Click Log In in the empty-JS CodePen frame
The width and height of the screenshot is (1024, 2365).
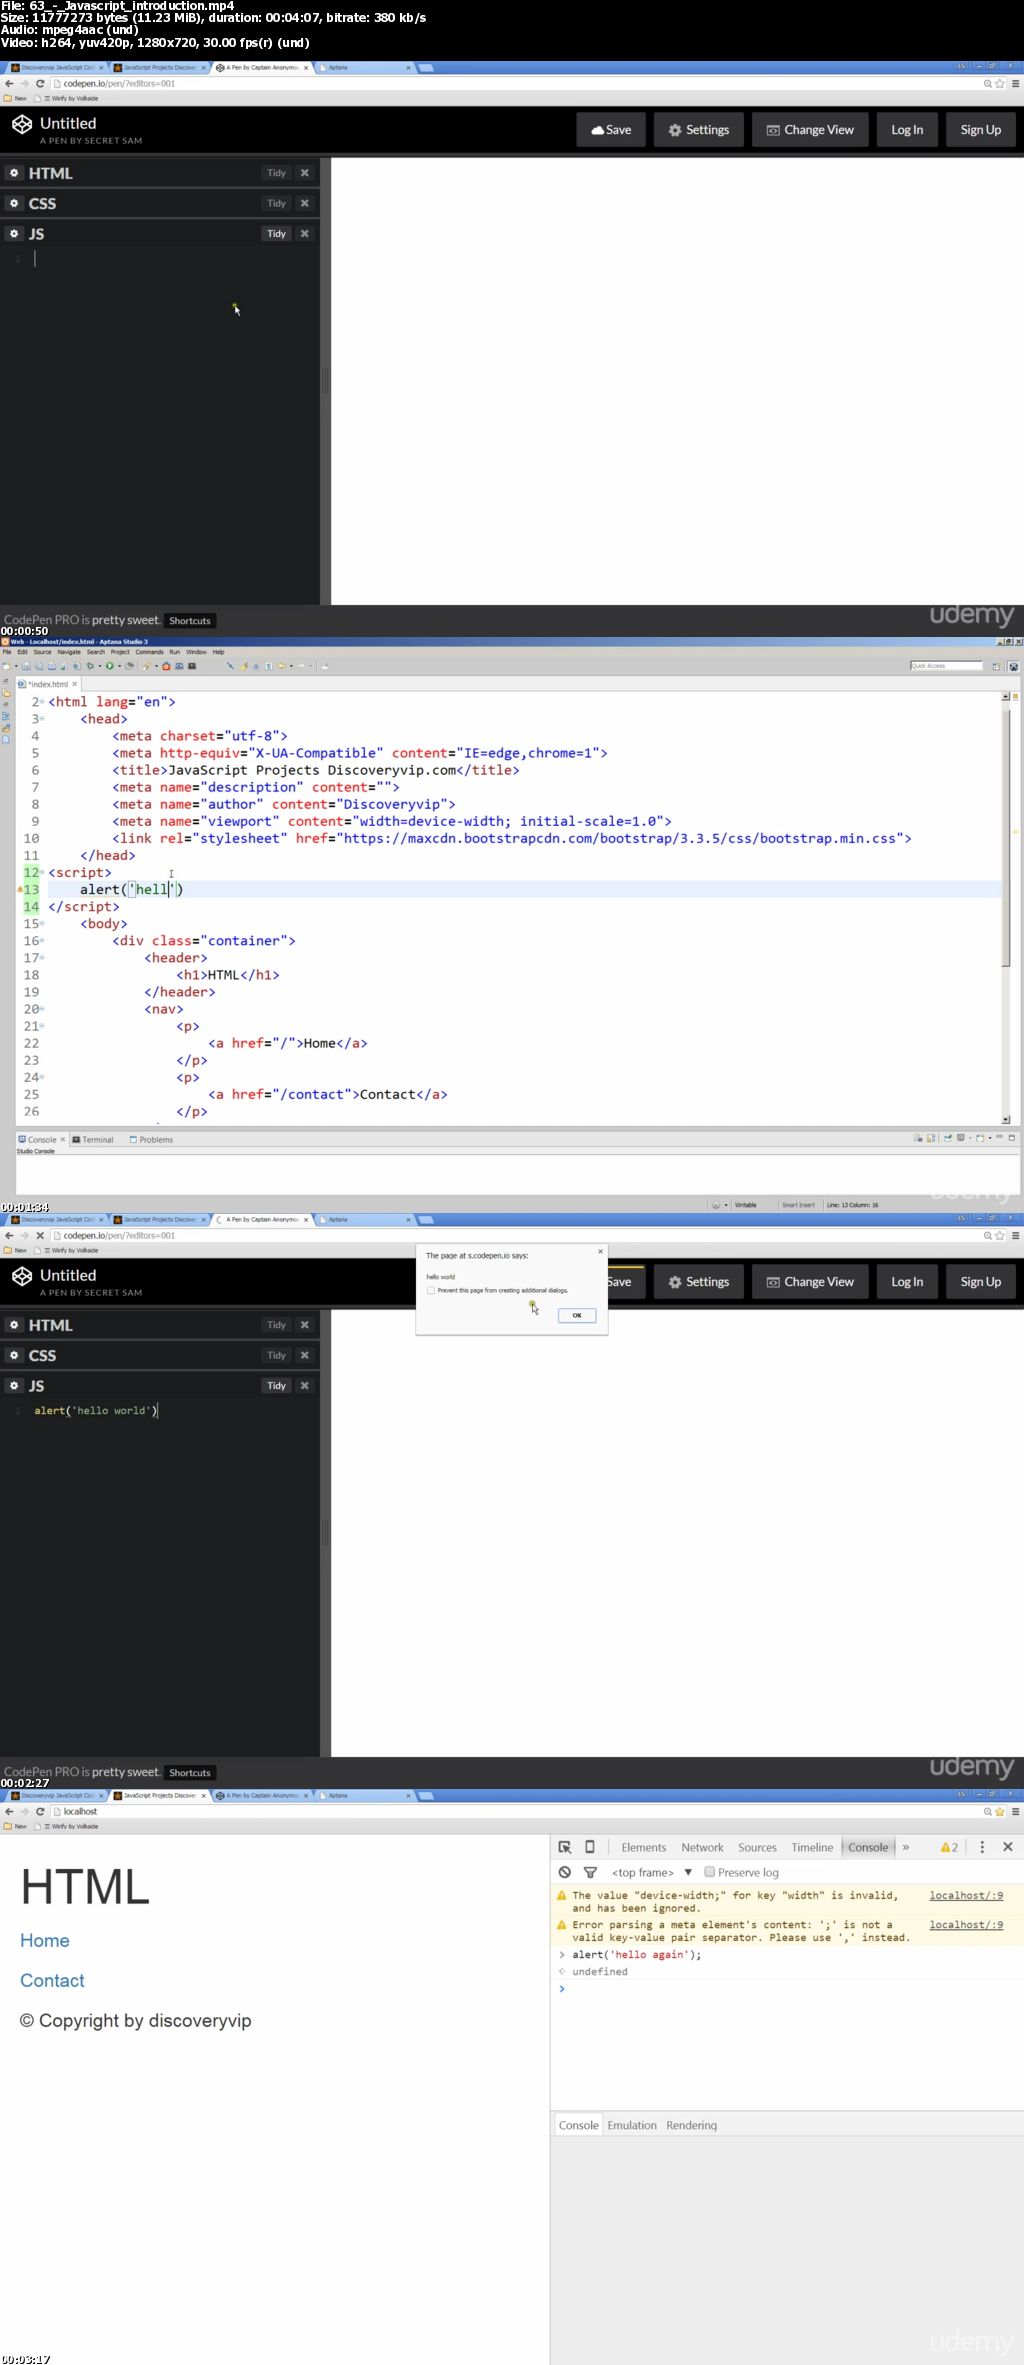907,130
